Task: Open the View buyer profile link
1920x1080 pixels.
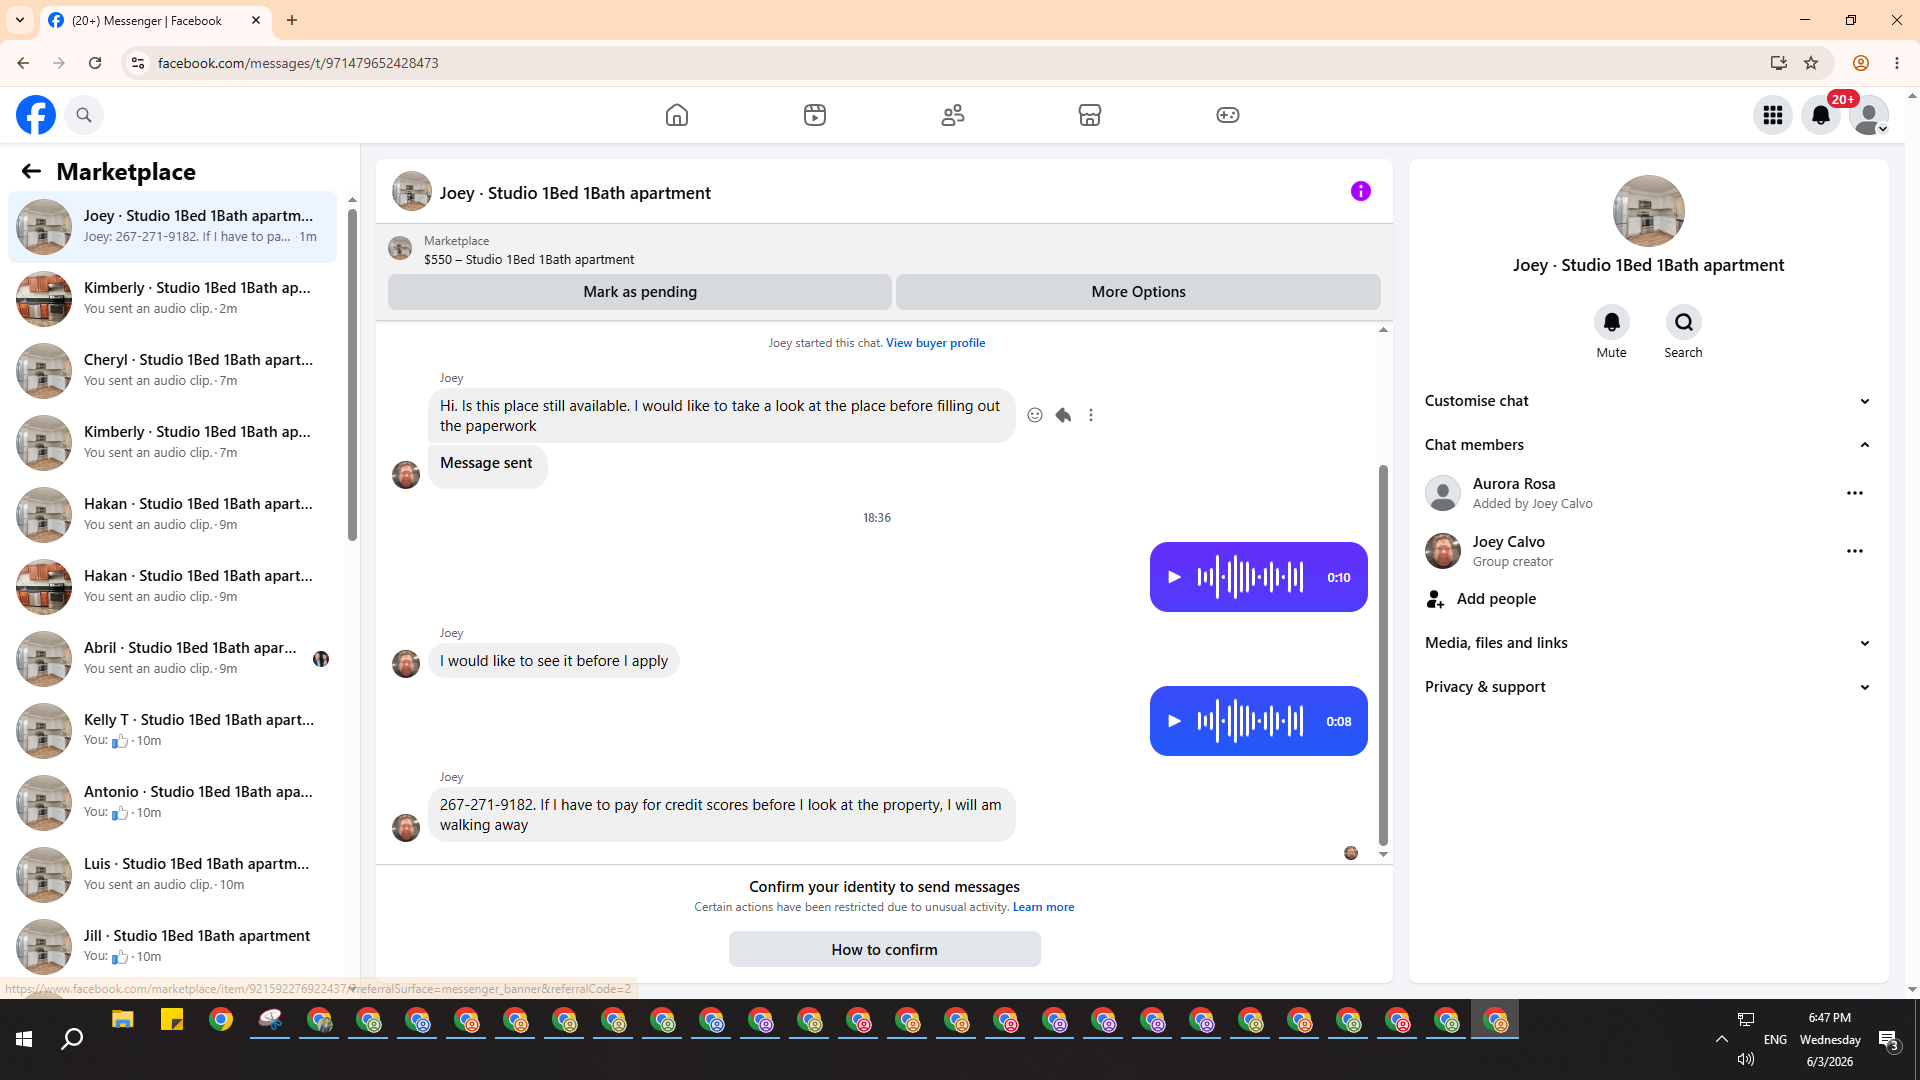Action: click(x=935, y=343)
